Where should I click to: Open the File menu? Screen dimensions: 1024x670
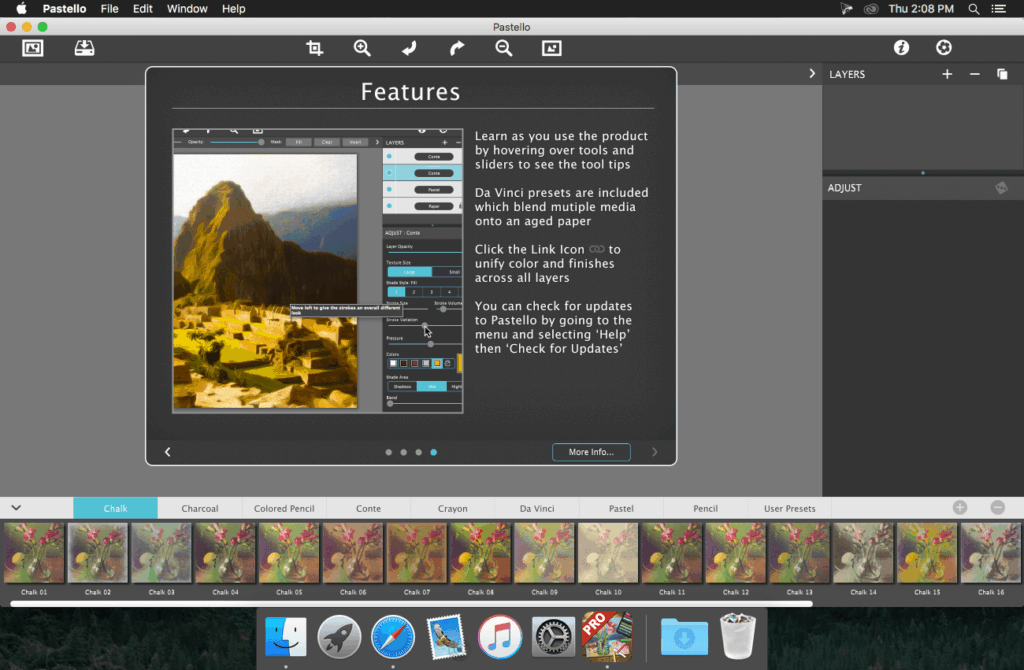coord(110,8)
